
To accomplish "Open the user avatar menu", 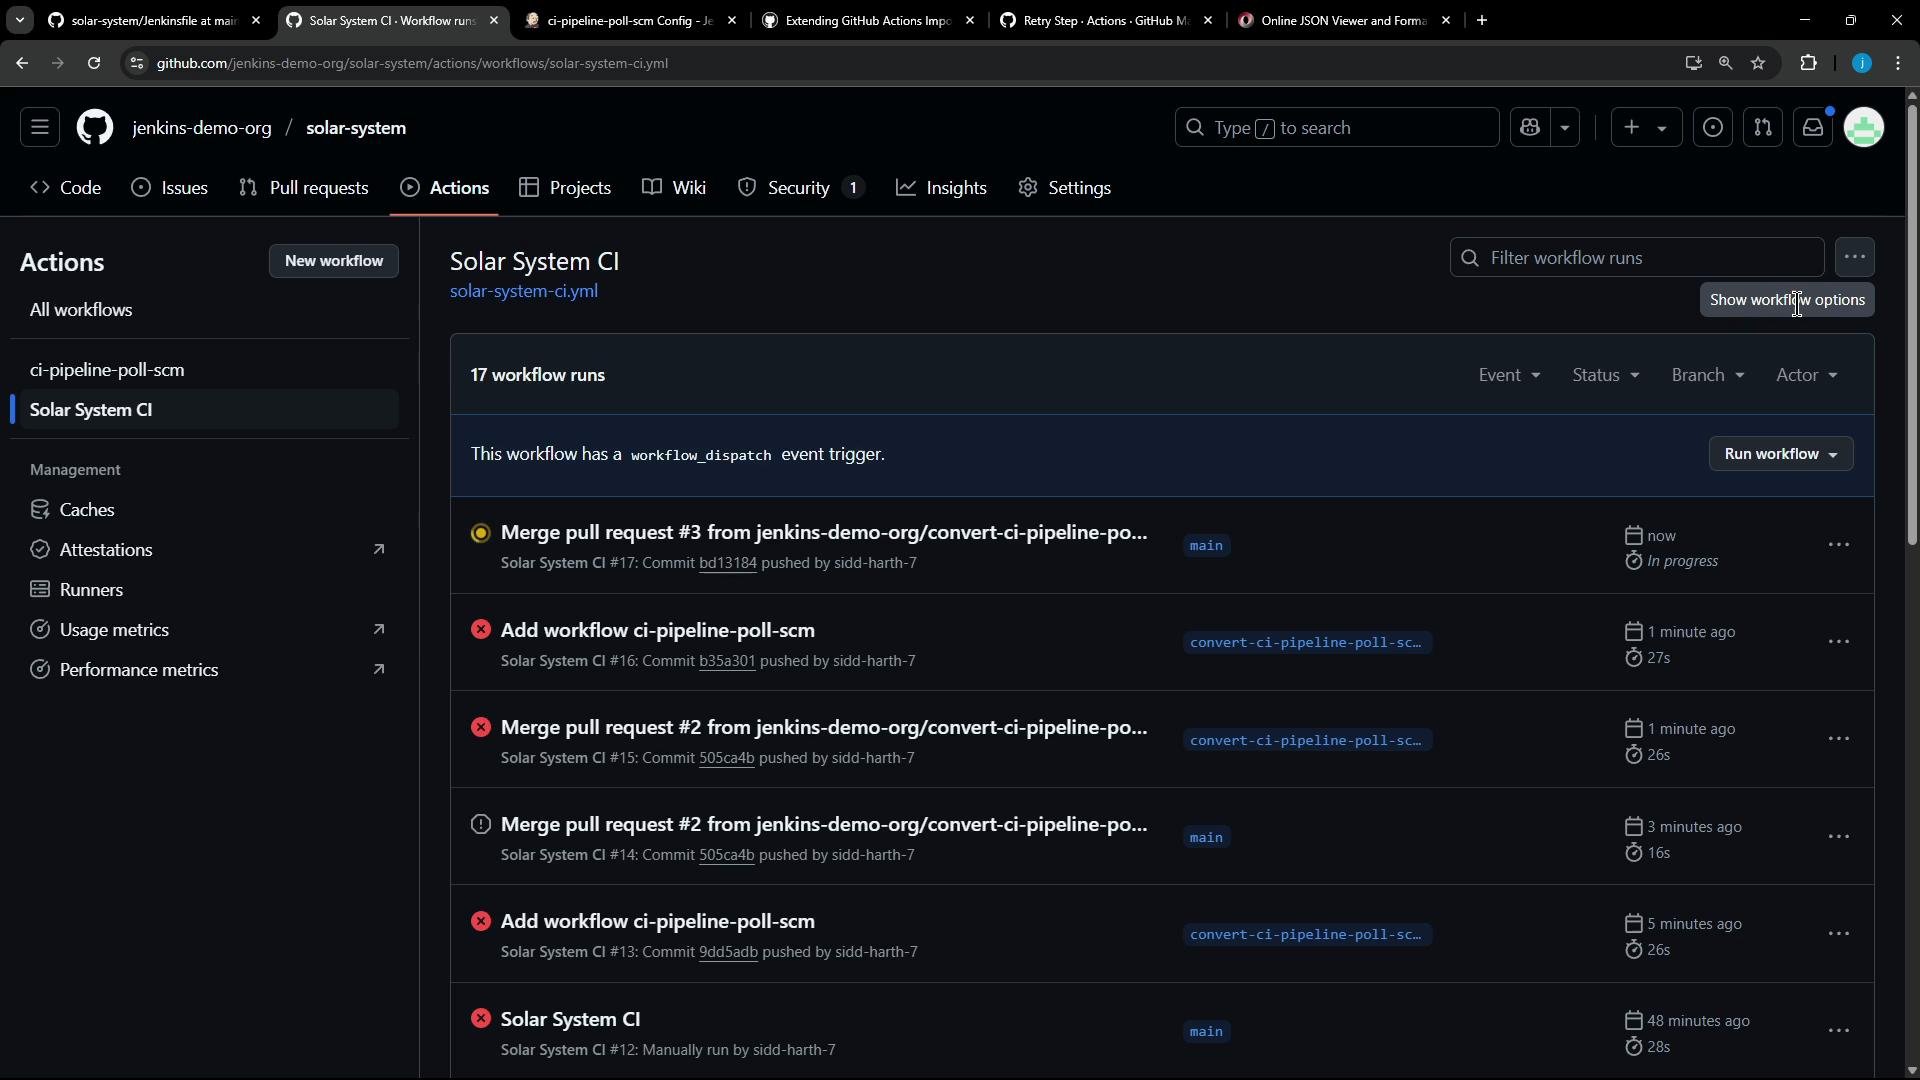I will point(1864,128).
